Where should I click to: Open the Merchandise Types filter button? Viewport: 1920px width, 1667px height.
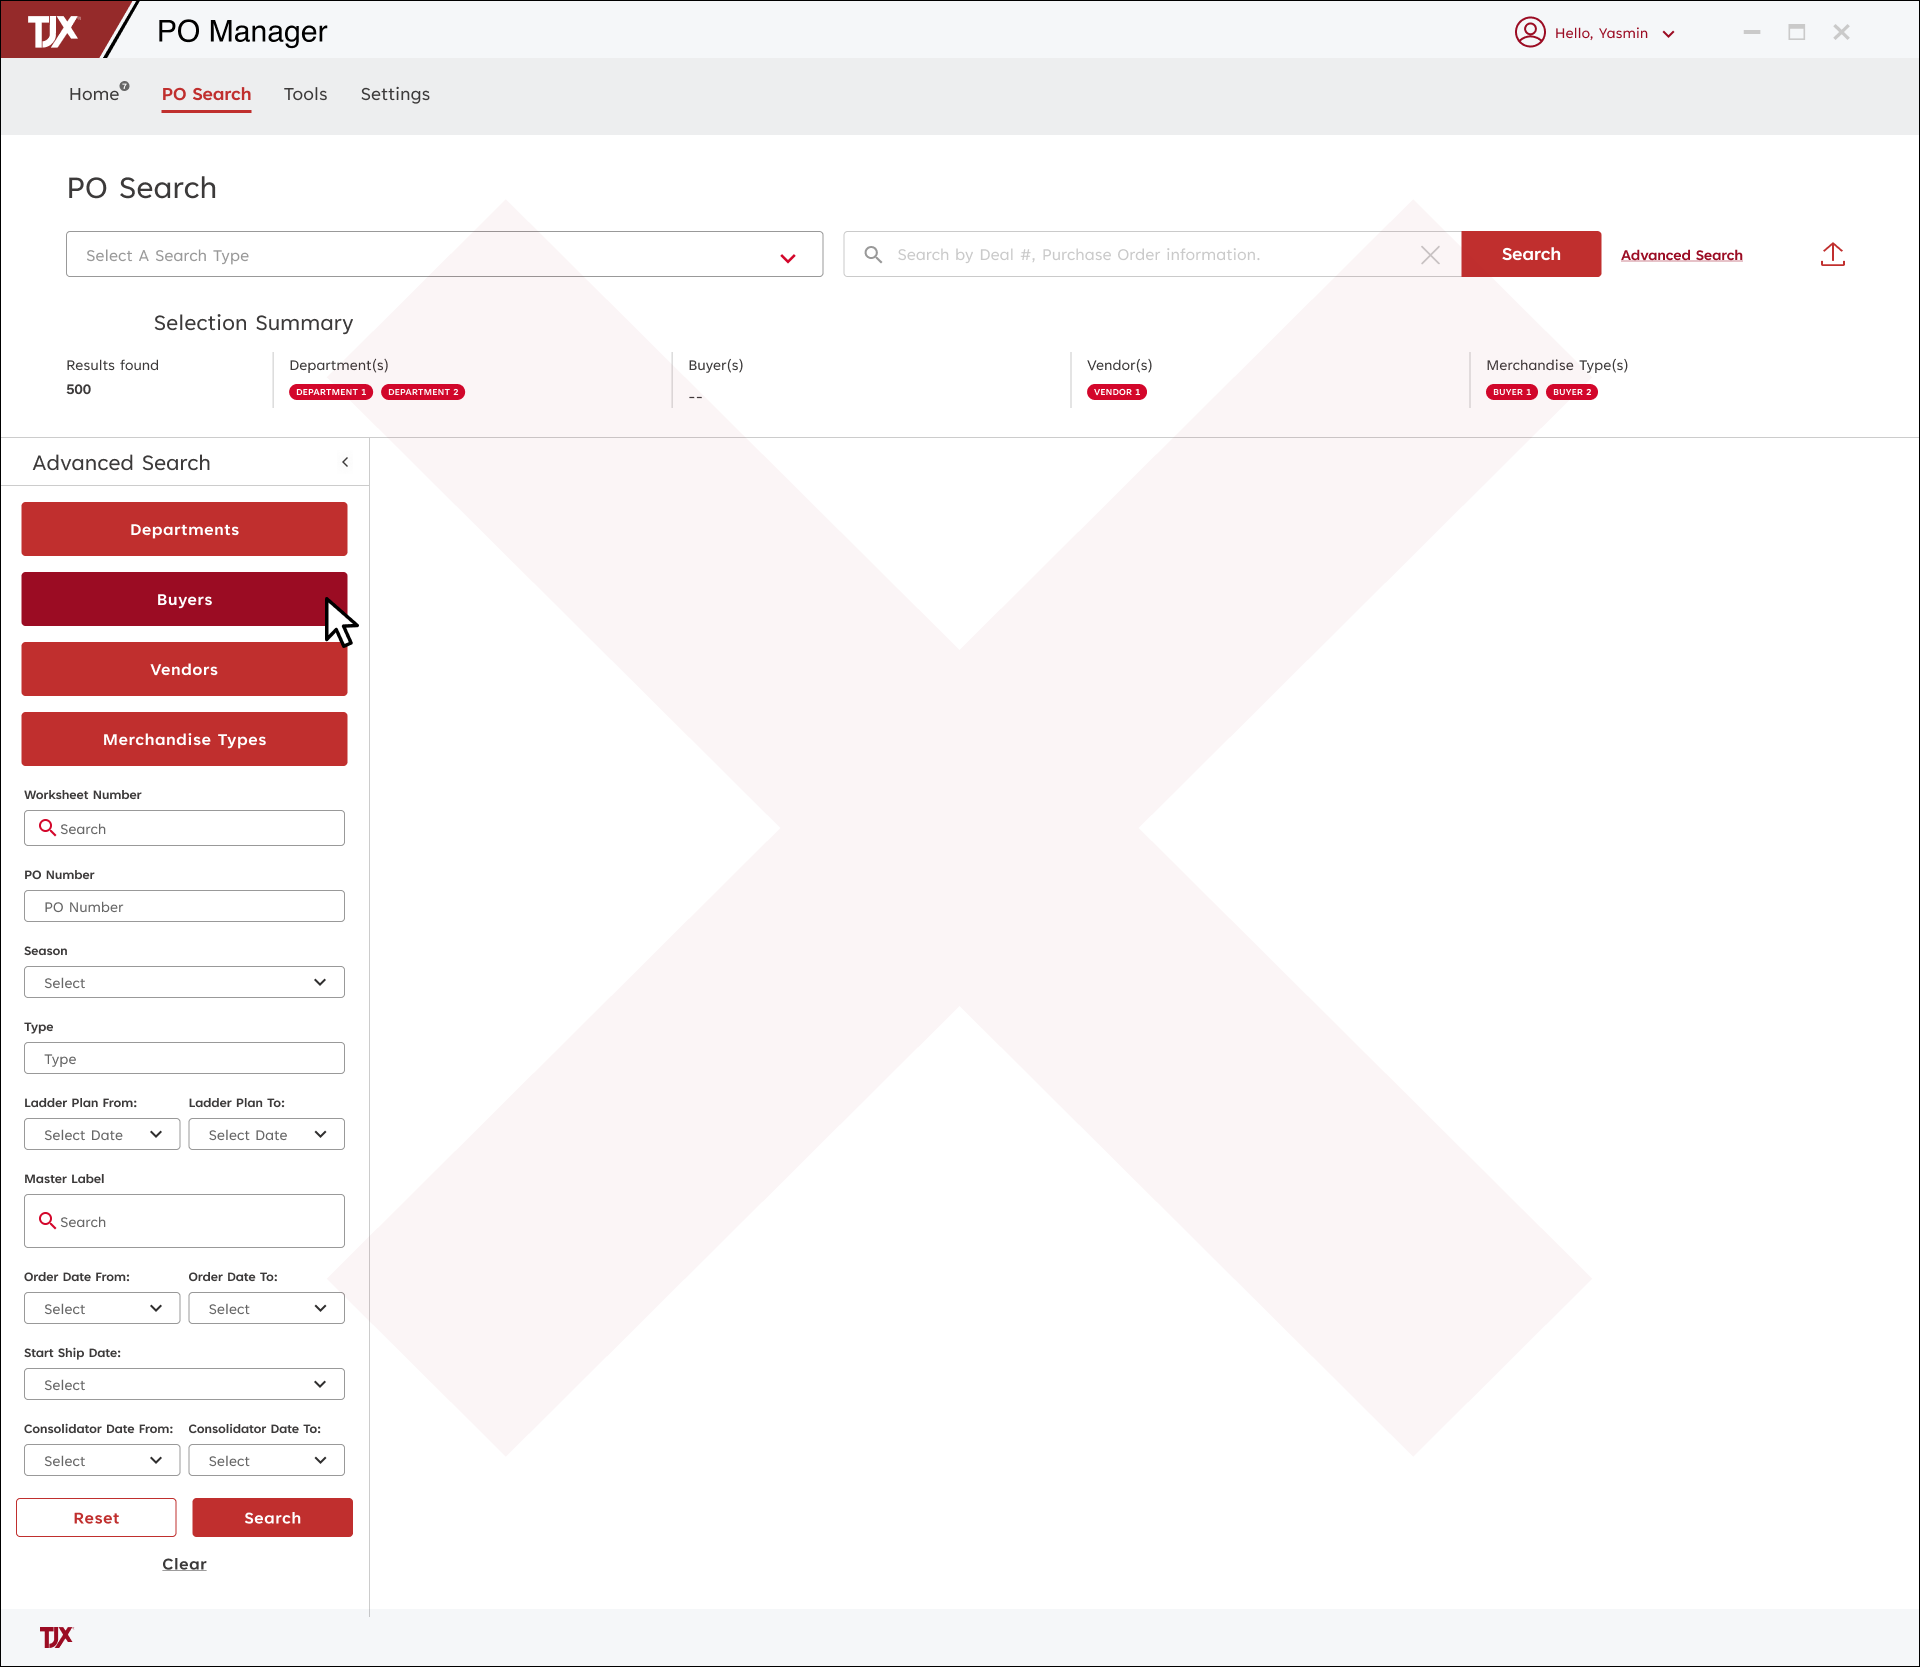point(184,739)
